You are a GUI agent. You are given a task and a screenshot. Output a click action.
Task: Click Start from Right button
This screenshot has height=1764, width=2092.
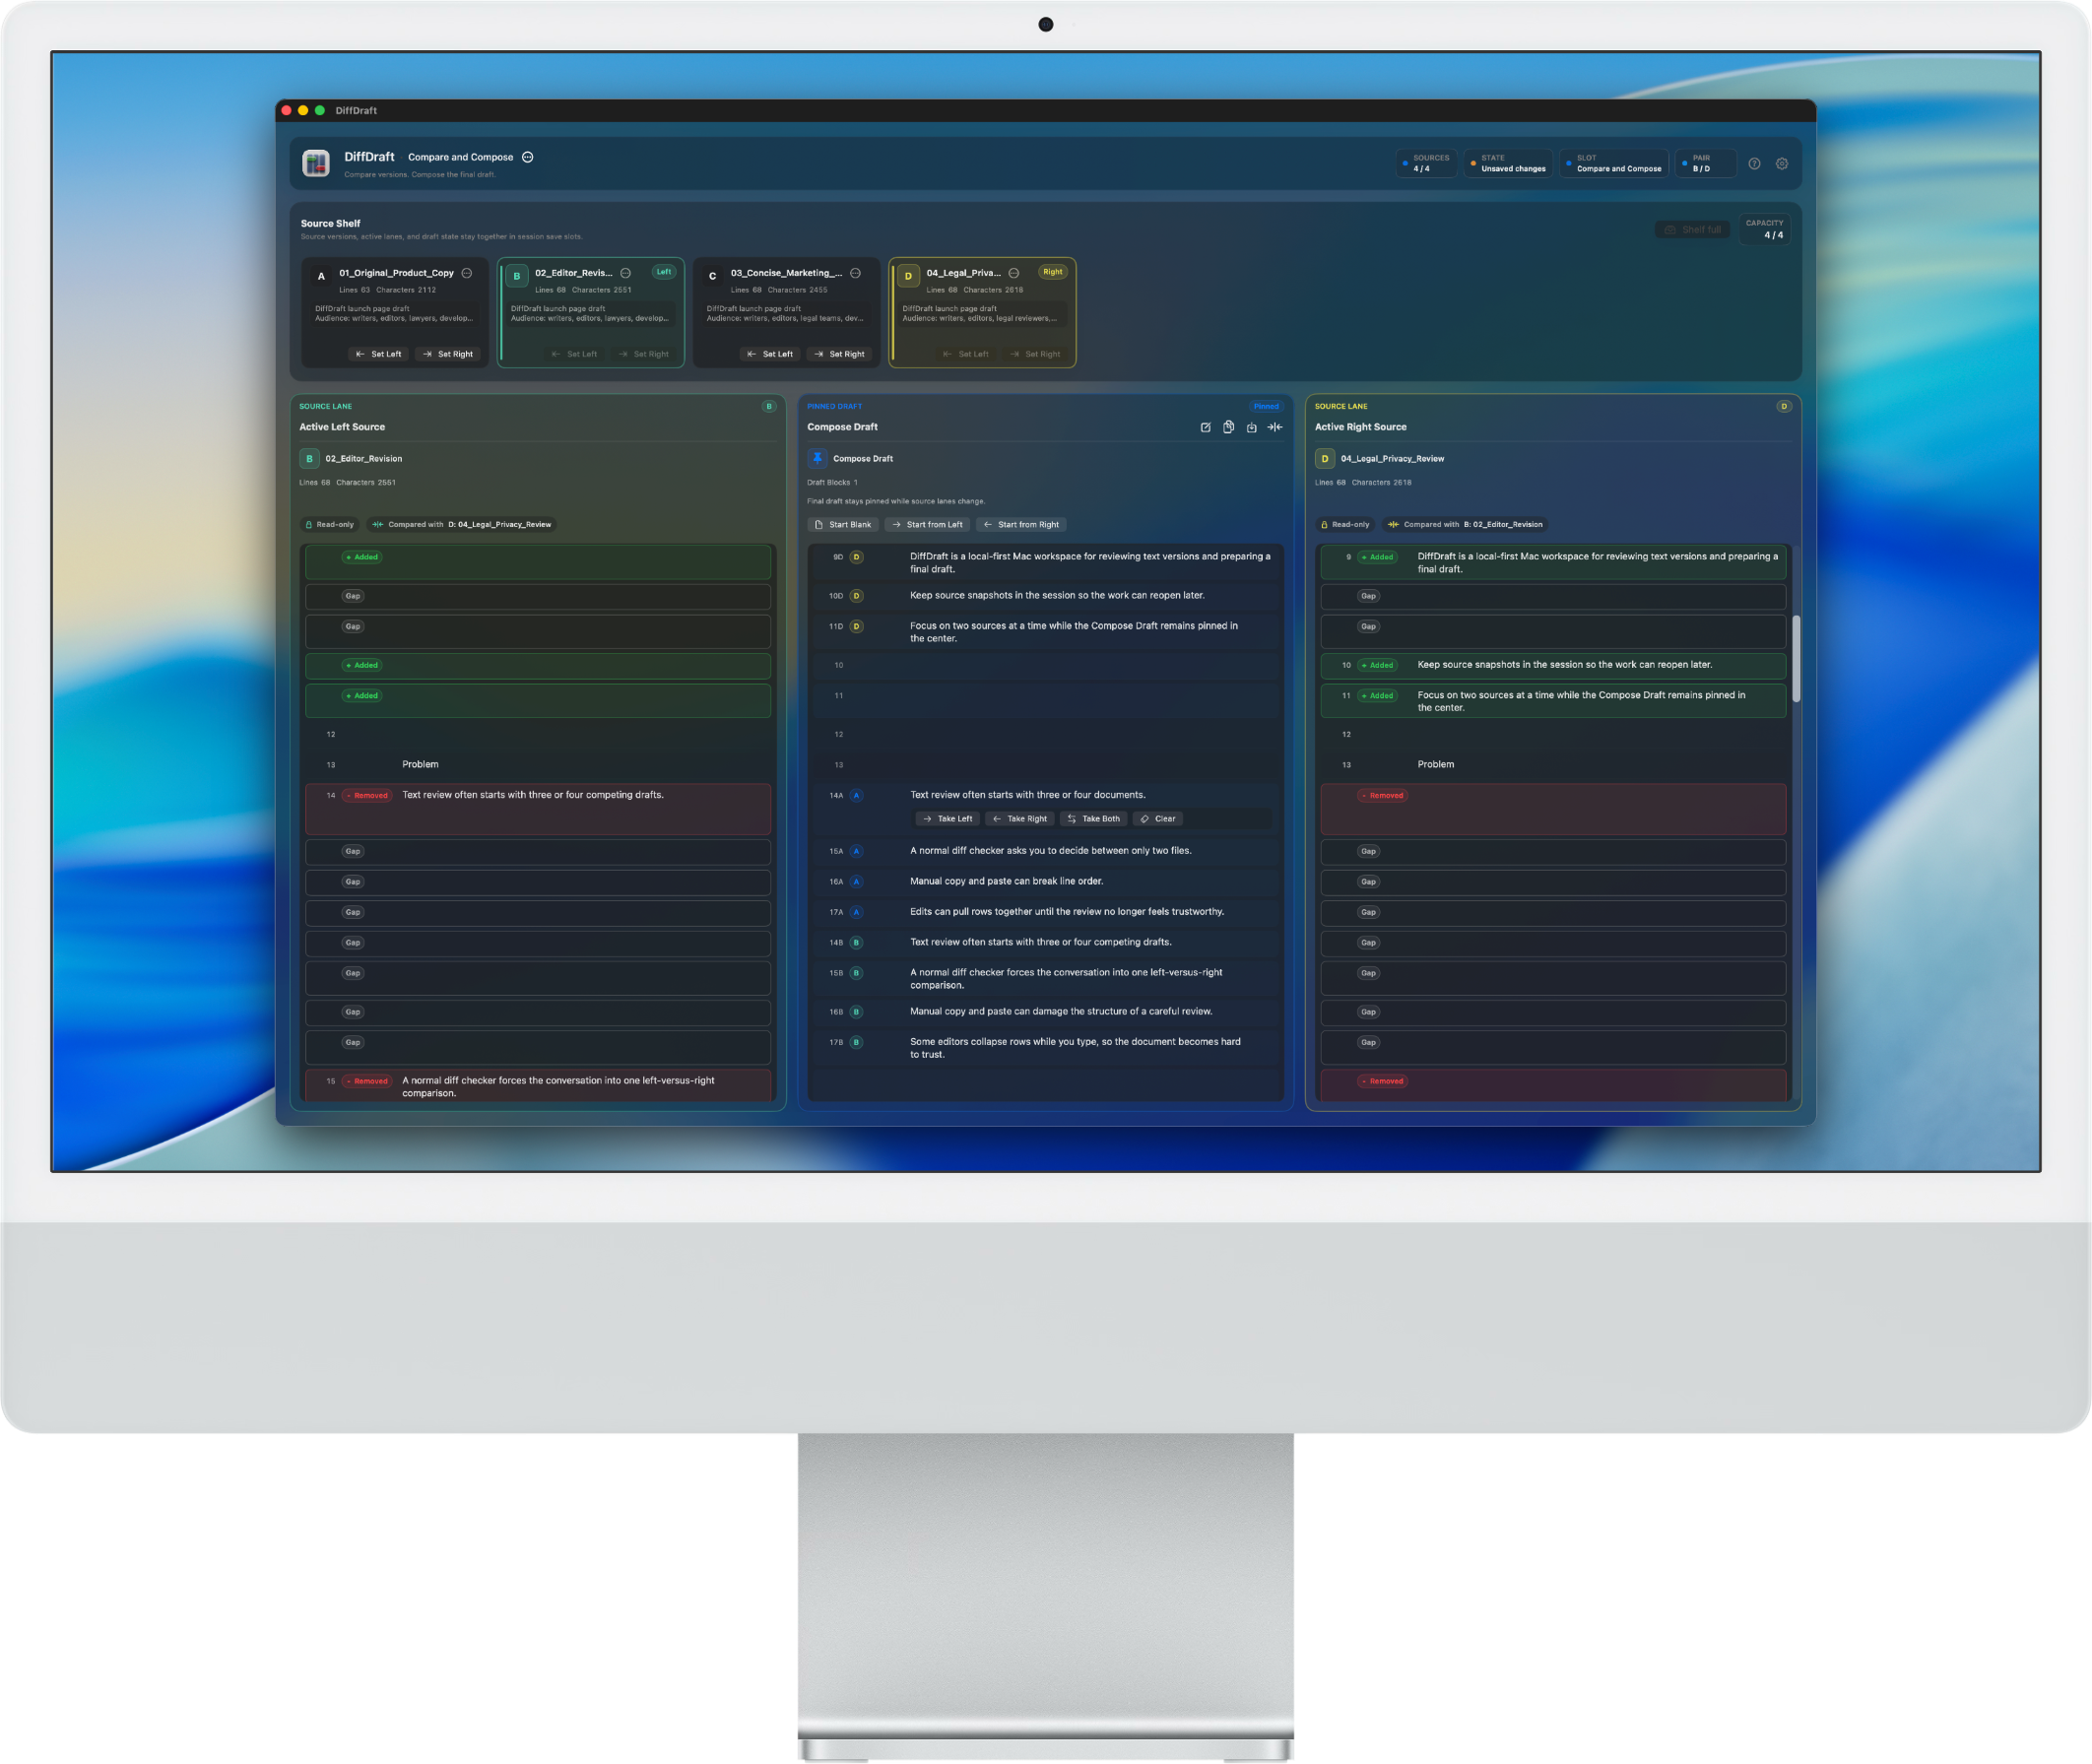click(x=1021, y=525)
